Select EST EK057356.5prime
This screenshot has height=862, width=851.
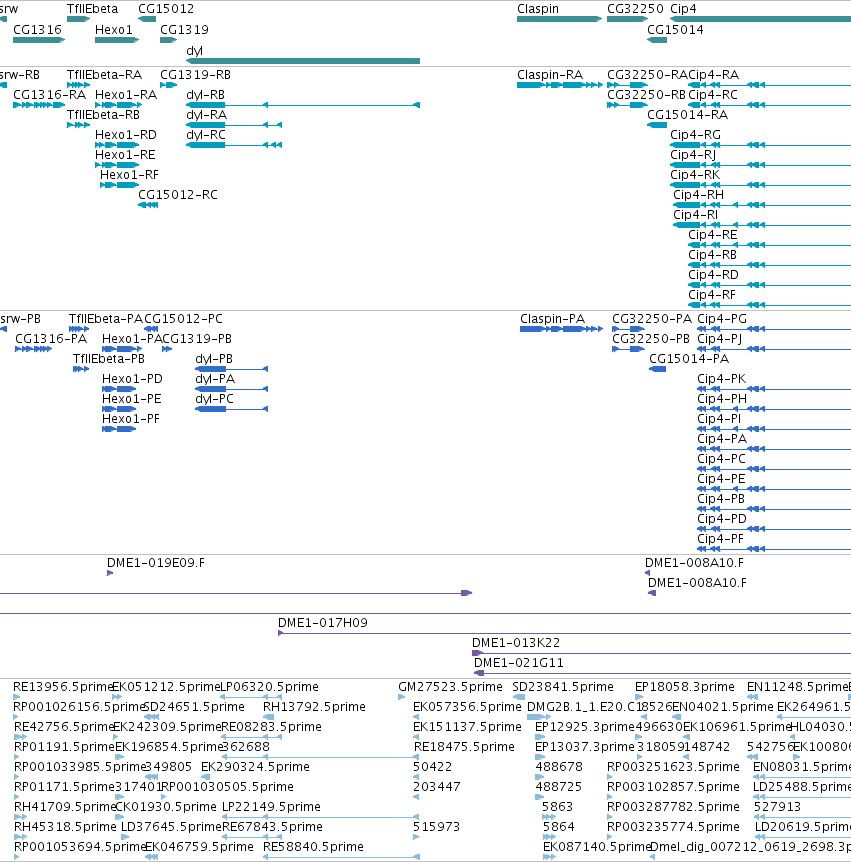pos(416,717)
